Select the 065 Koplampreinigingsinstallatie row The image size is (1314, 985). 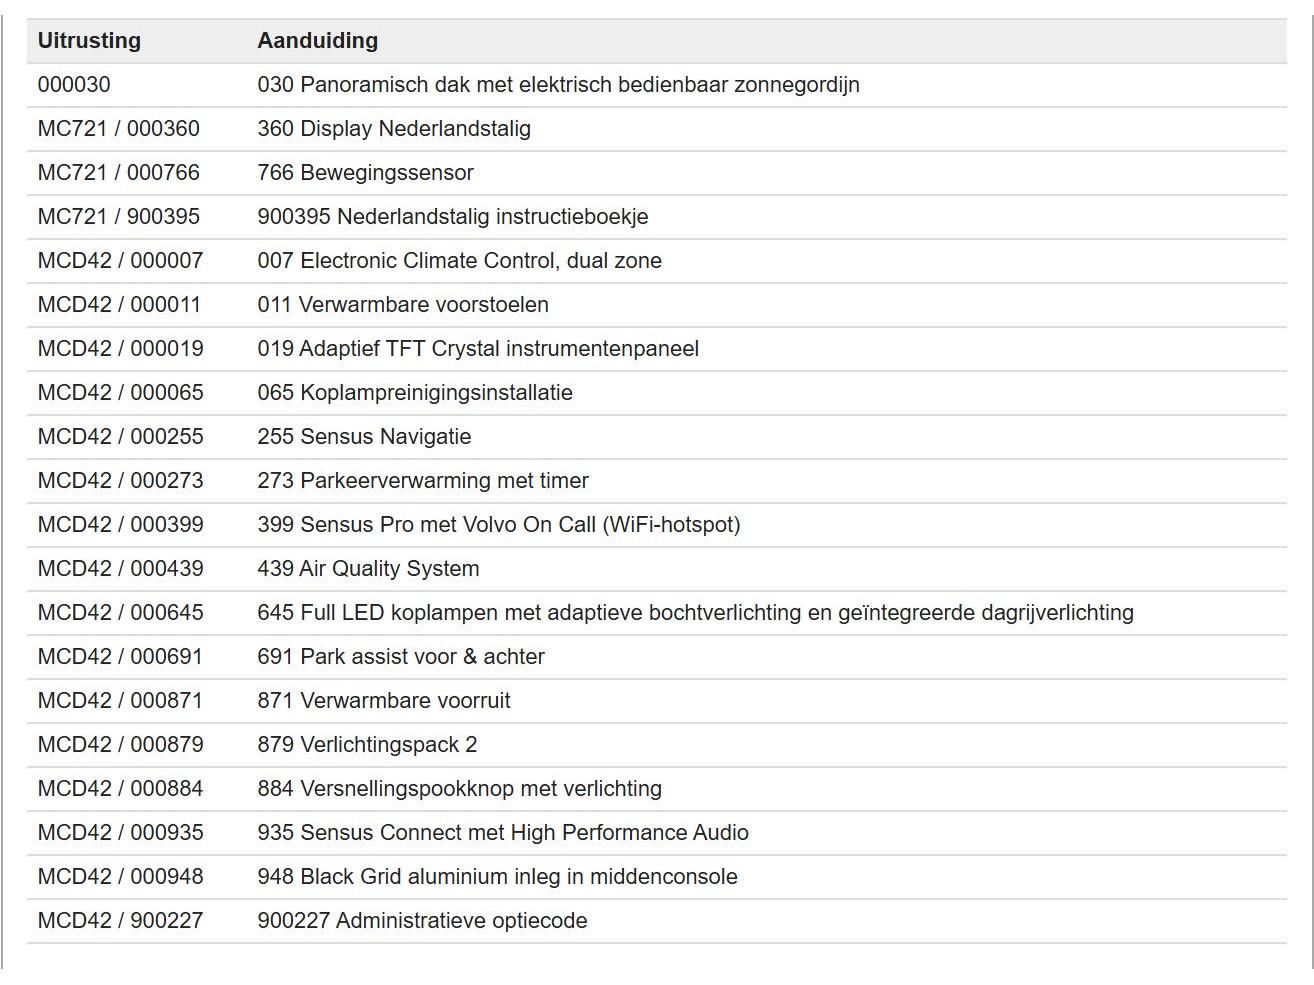pos(656,393)
